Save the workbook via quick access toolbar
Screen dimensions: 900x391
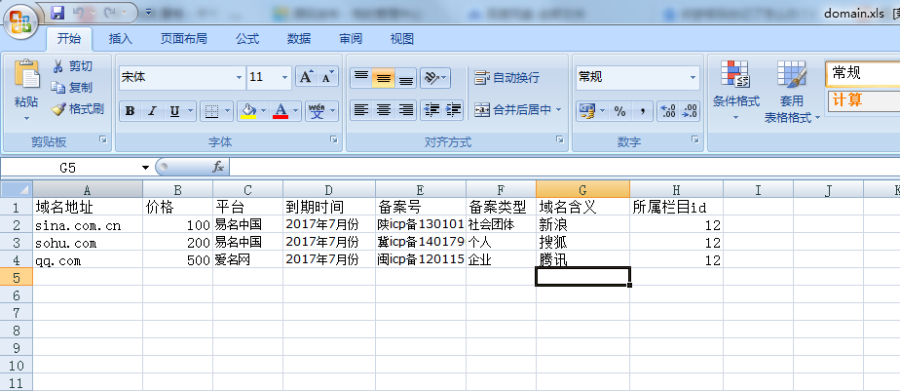click(x=57, y=12)
